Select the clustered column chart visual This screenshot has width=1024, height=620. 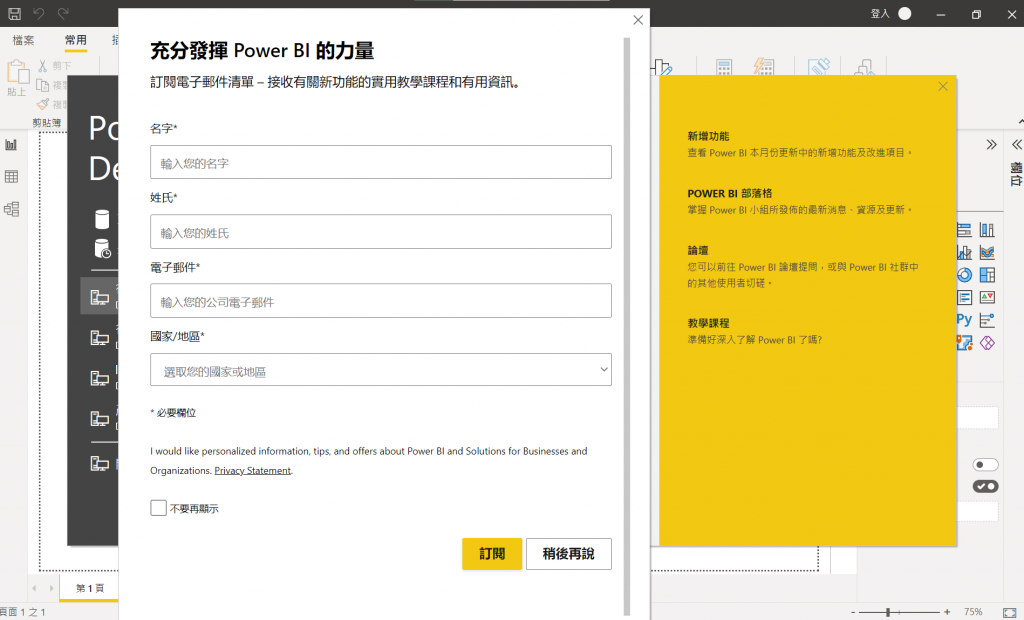(x=987, y=230)
